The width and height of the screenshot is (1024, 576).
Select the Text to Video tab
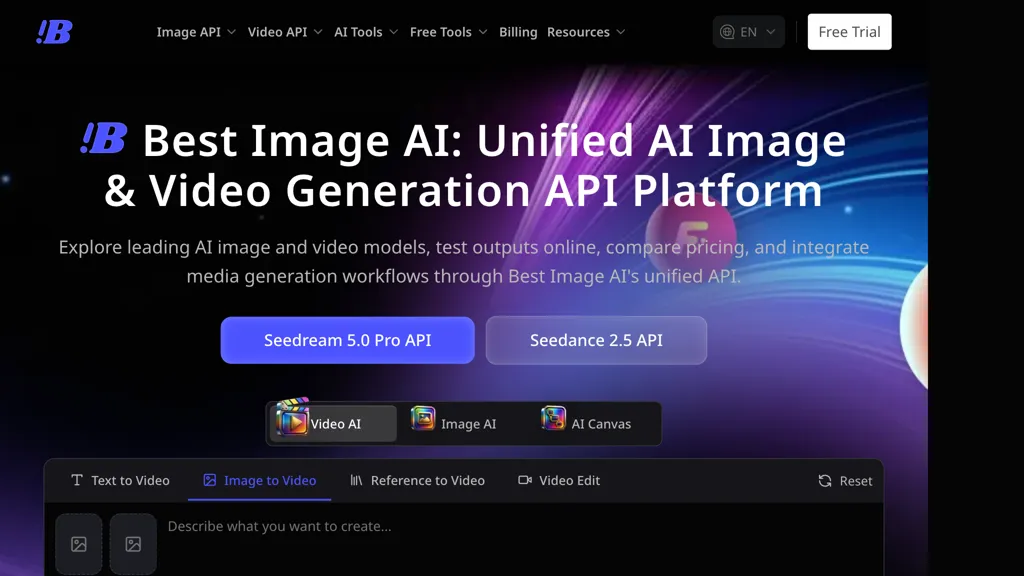[120, 480]
